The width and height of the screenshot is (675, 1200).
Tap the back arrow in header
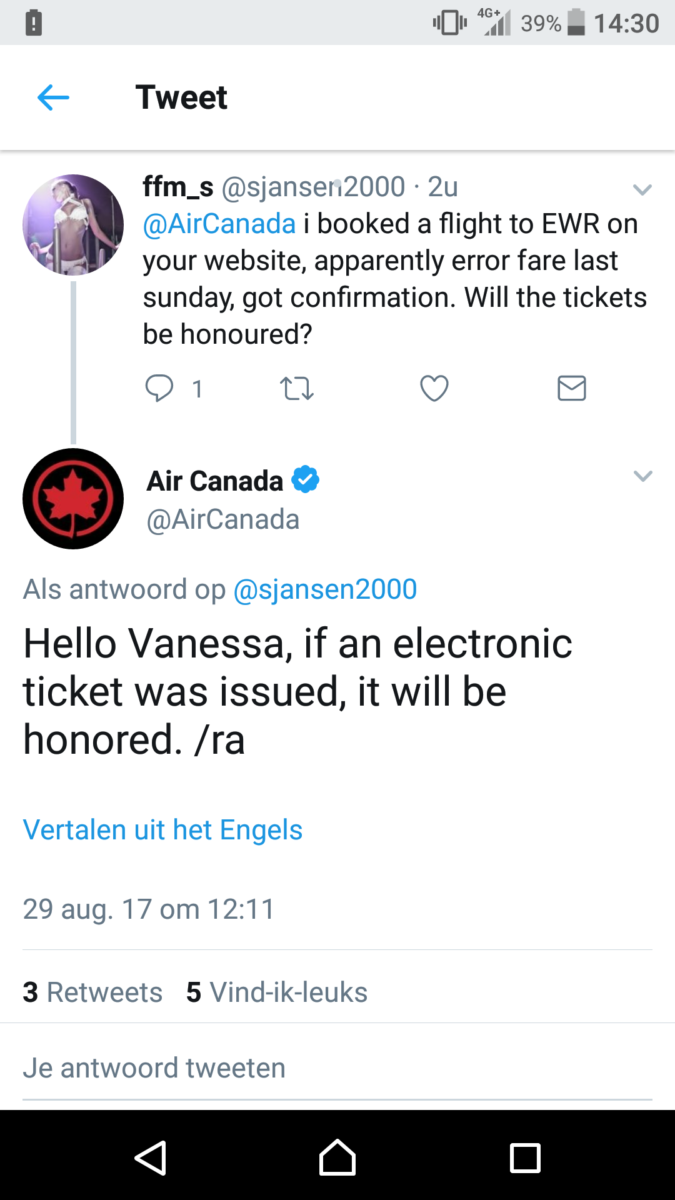(x=53, y=97)
